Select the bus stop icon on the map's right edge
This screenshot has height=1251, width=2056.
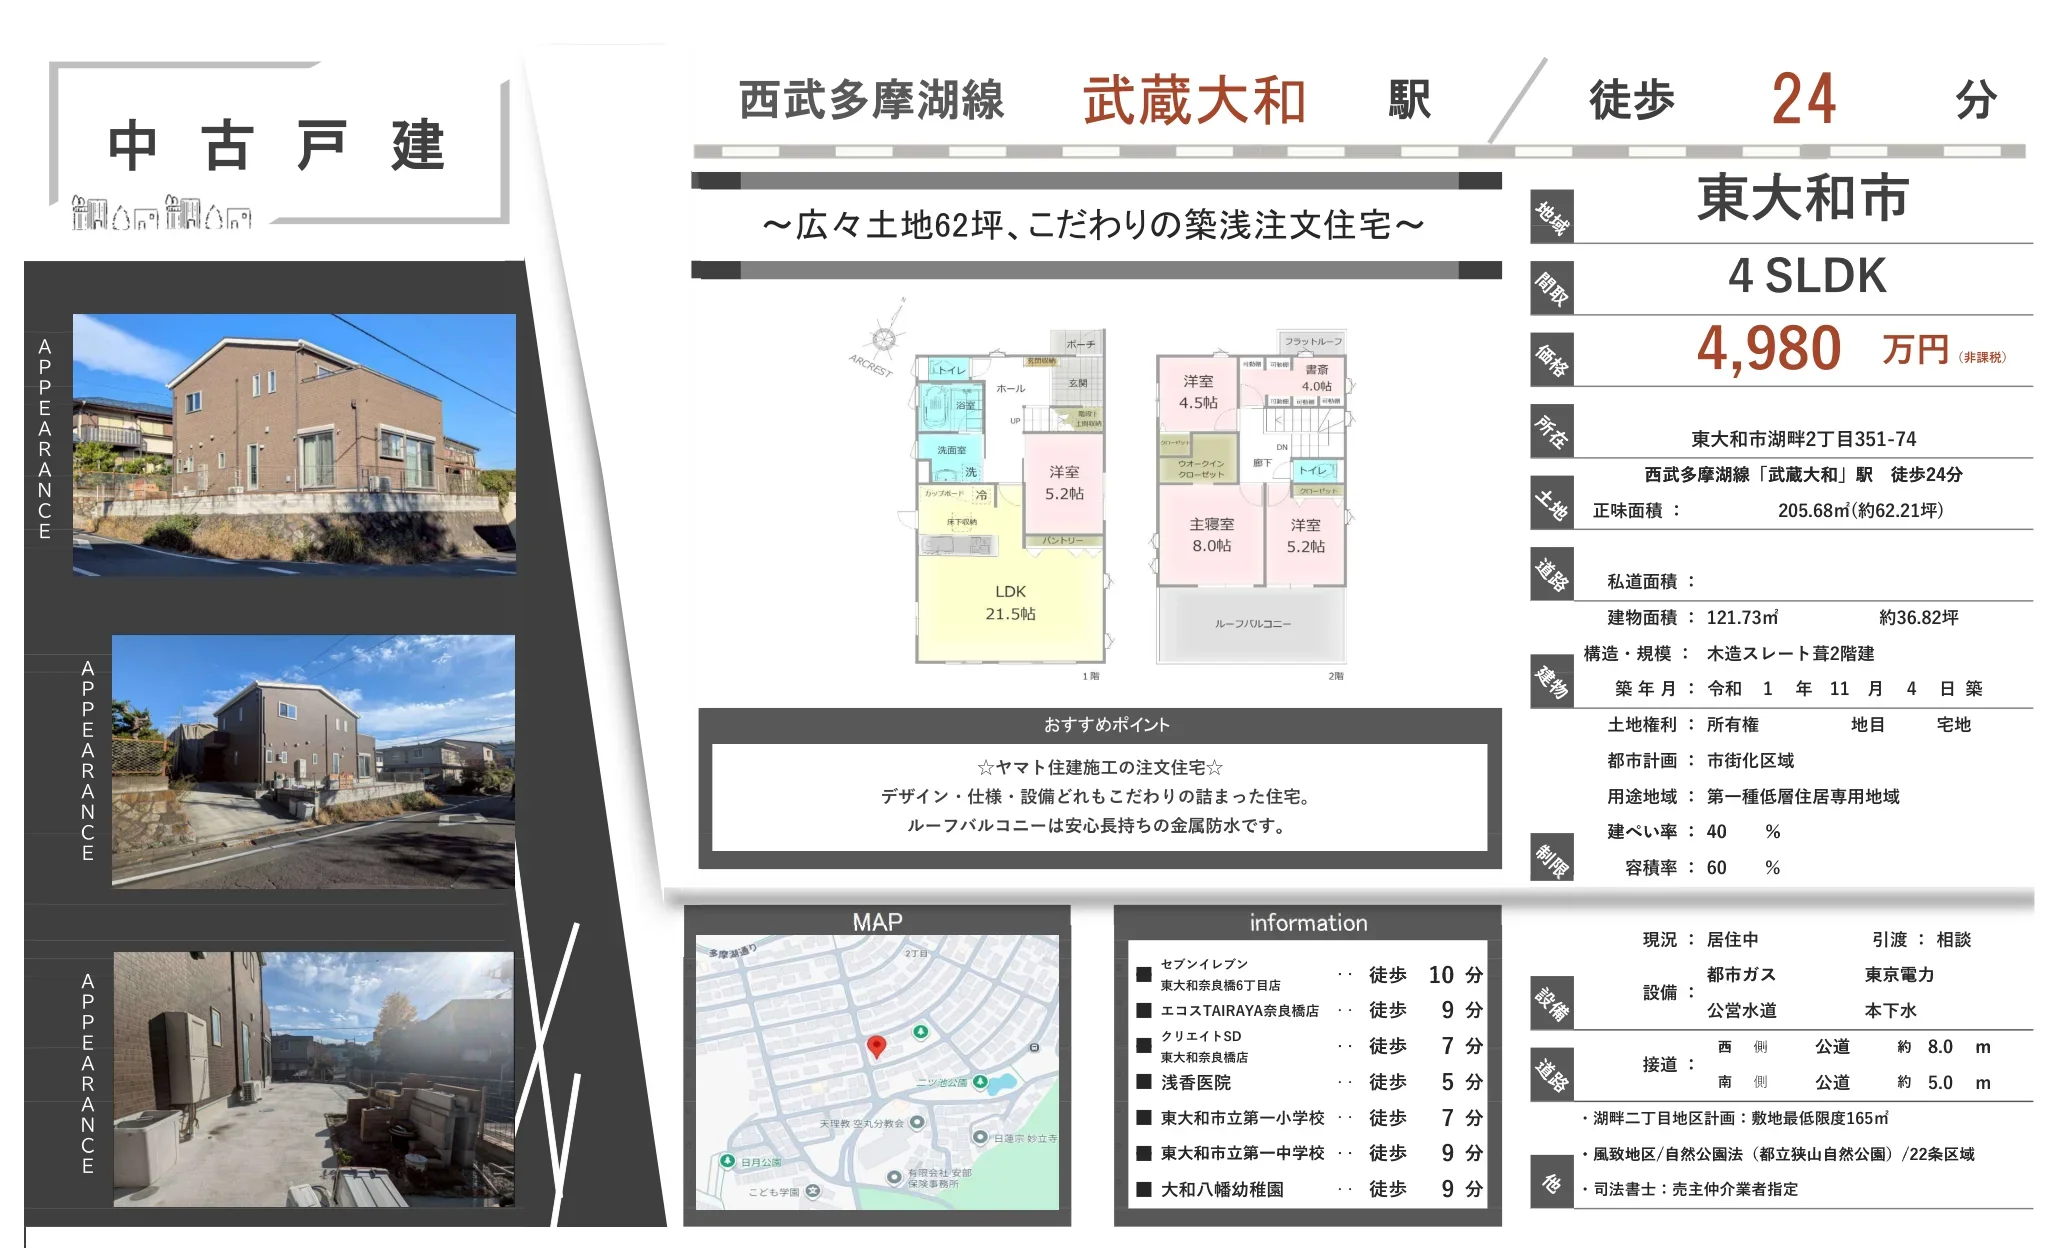[1034, 1048]
